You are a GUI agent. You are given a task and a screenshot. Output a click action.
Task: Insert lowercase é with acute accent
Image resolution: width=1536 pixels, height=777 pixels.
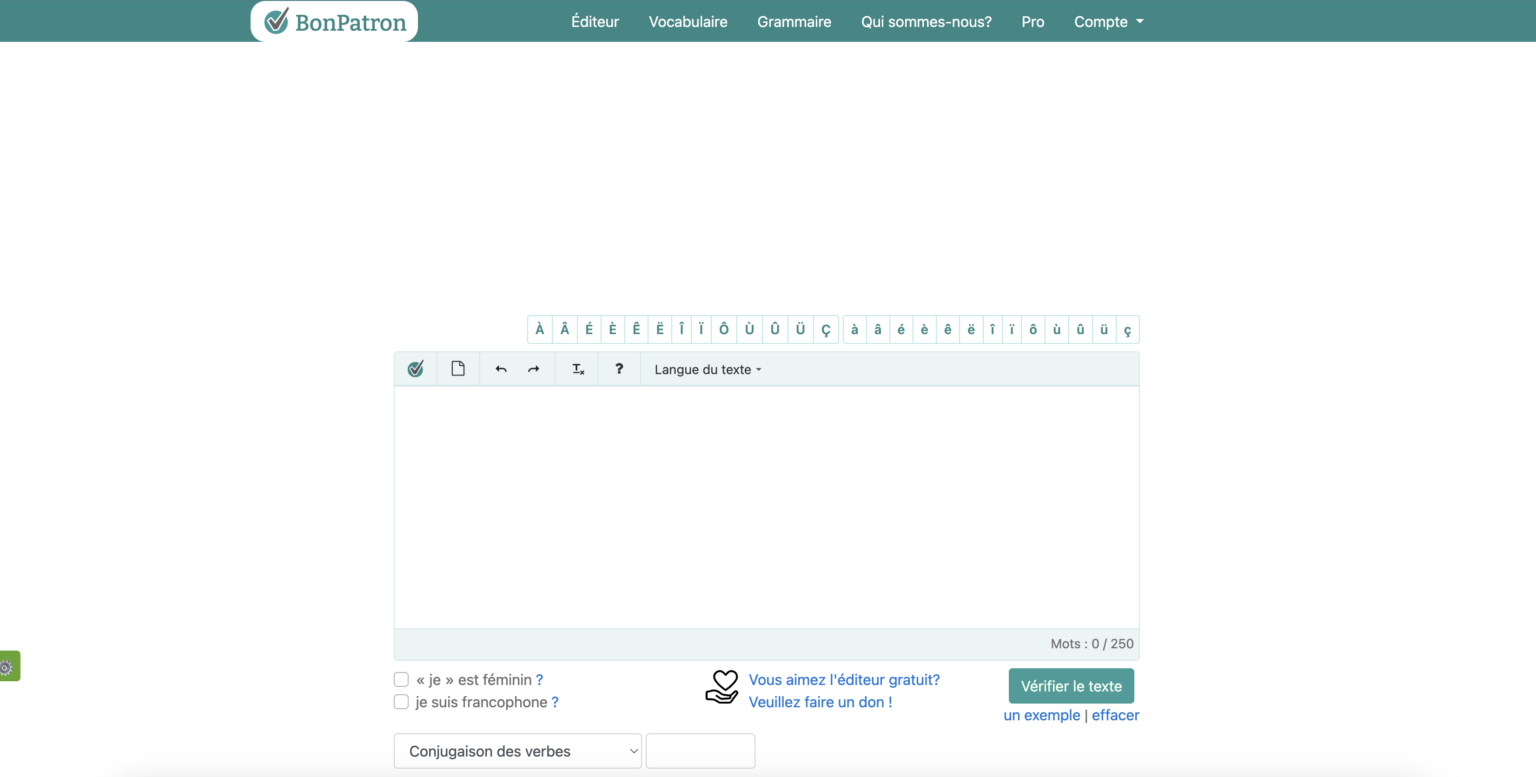[x=901, y=330]
